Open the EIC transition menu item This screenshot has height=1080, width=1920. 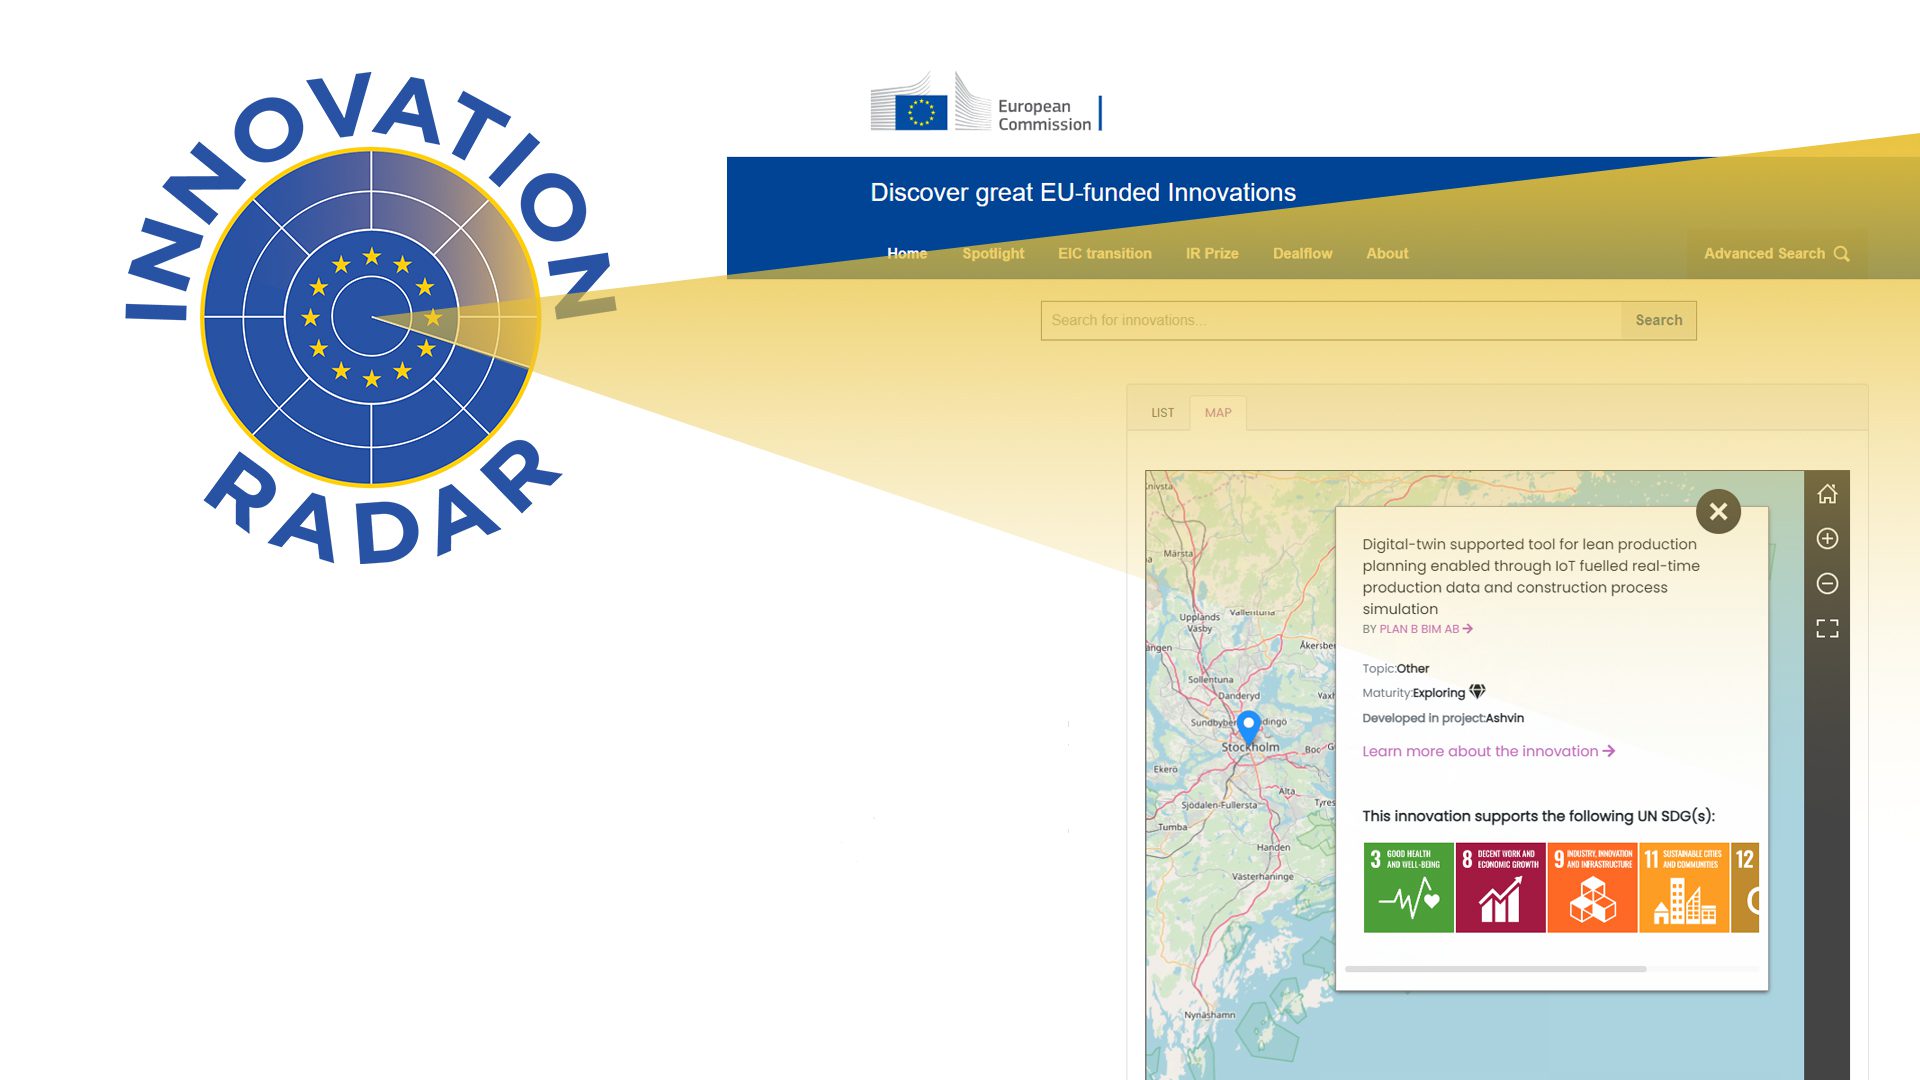[x=1104, y=254]
